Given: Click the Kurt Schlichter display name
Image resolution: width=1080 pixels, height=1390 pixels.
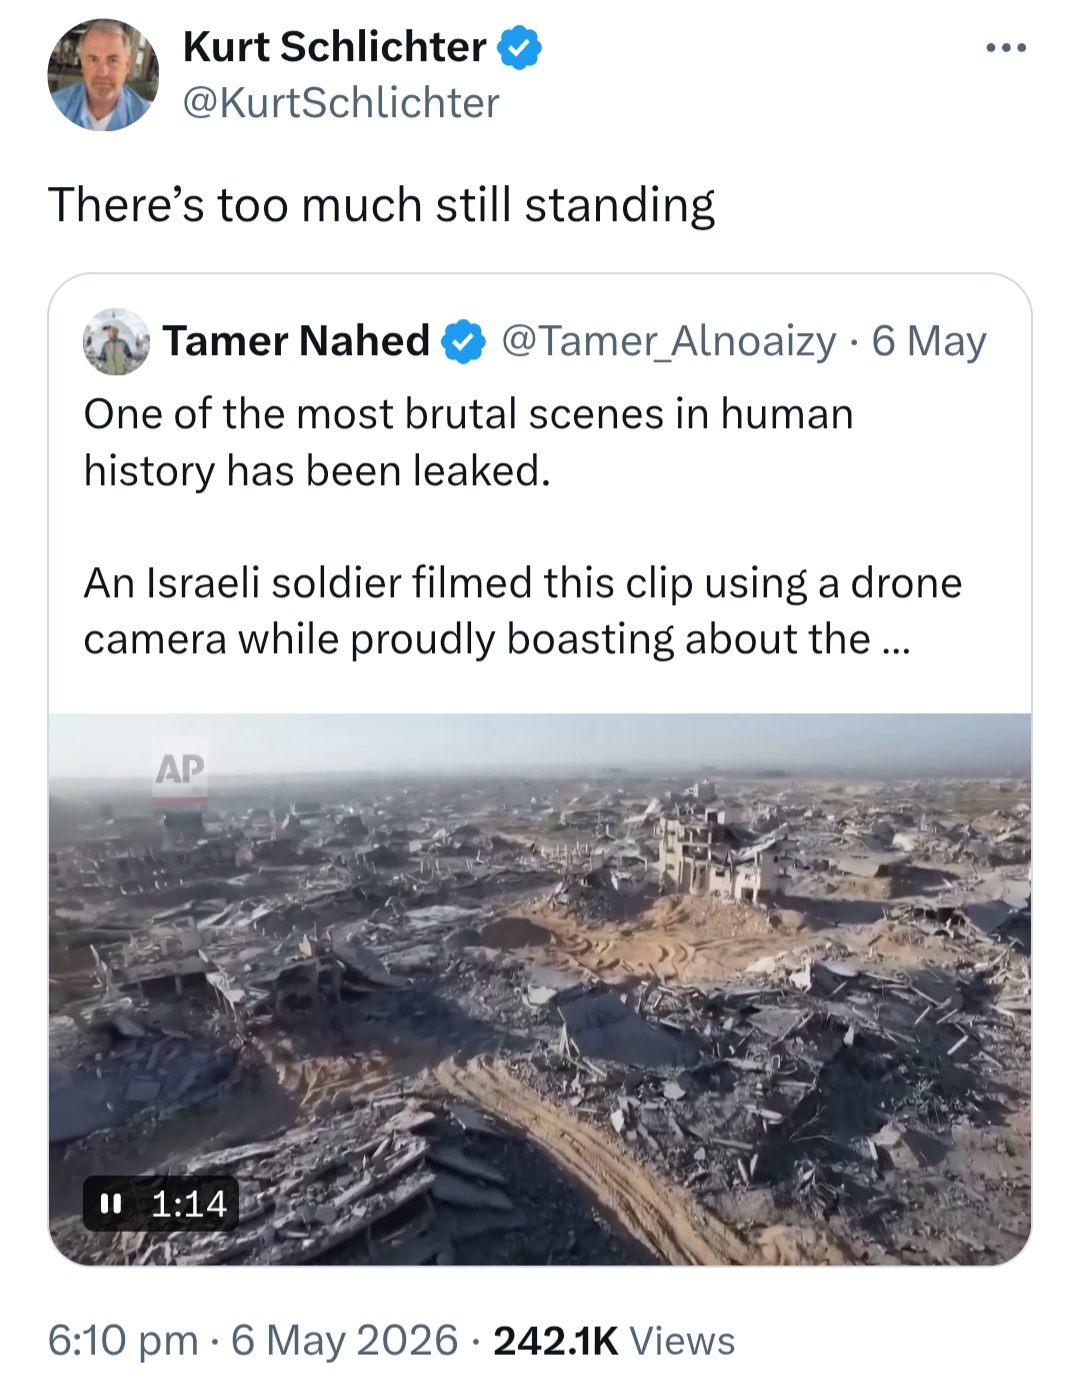Looking at the screenshot, I should click(334, 47).
